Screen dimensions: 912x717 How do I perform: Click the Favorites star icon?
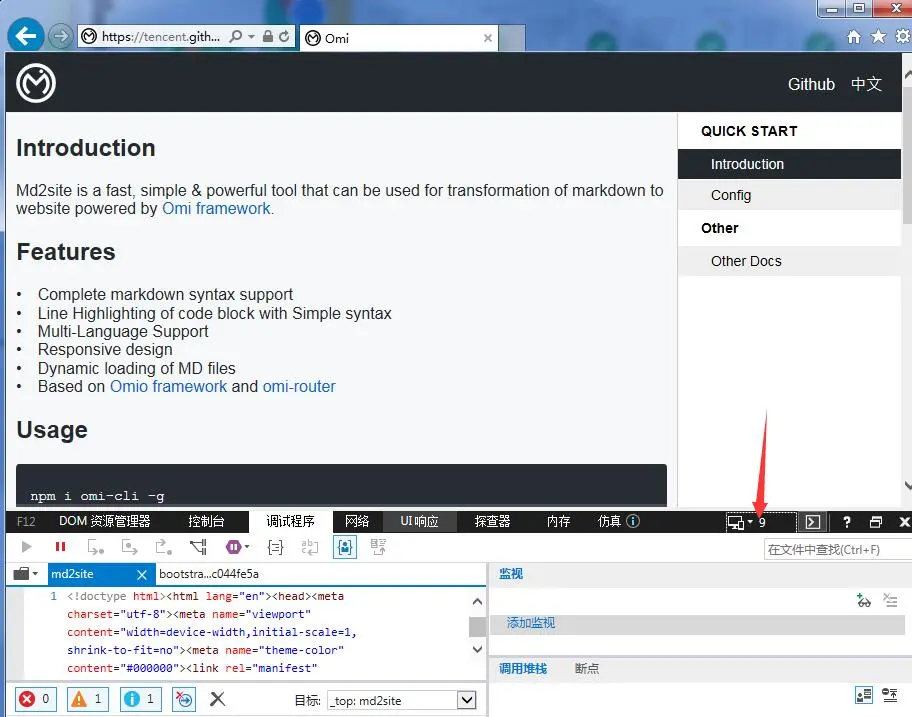point(878,37)
